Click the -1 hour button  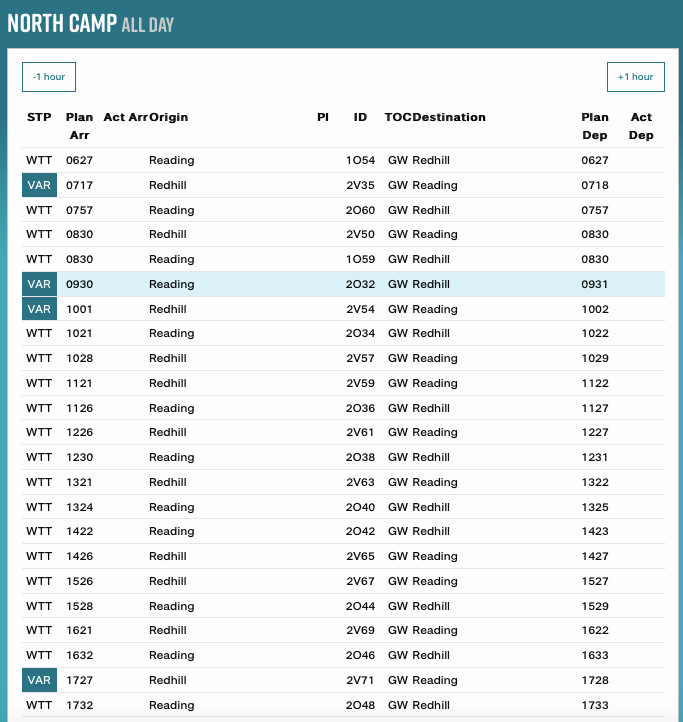[49, 77]
